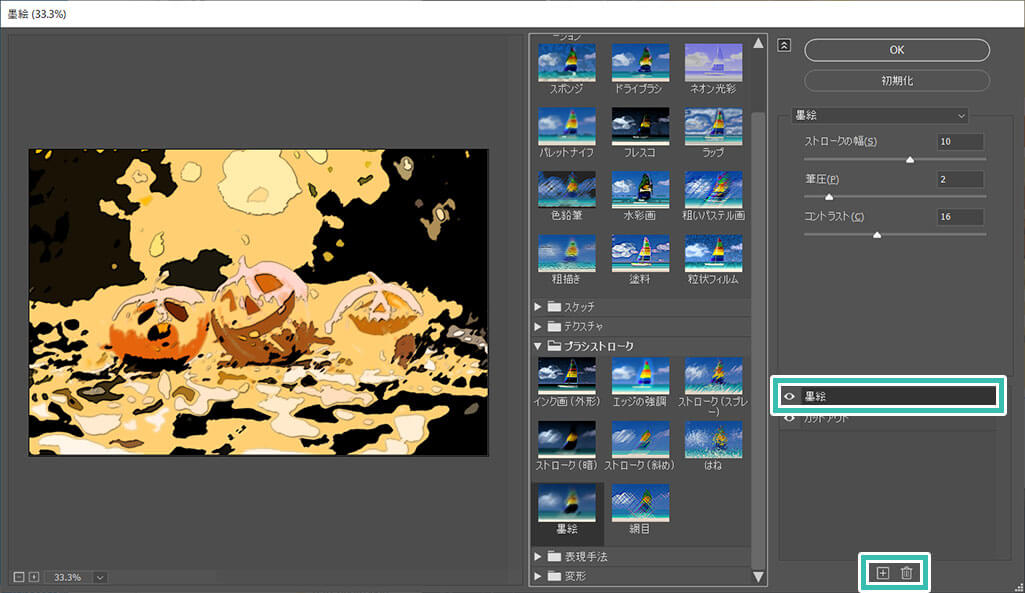1025x593 pixels.
Task: Toggle visibility of the カットアウト effect layer
Action: point(791,418)
